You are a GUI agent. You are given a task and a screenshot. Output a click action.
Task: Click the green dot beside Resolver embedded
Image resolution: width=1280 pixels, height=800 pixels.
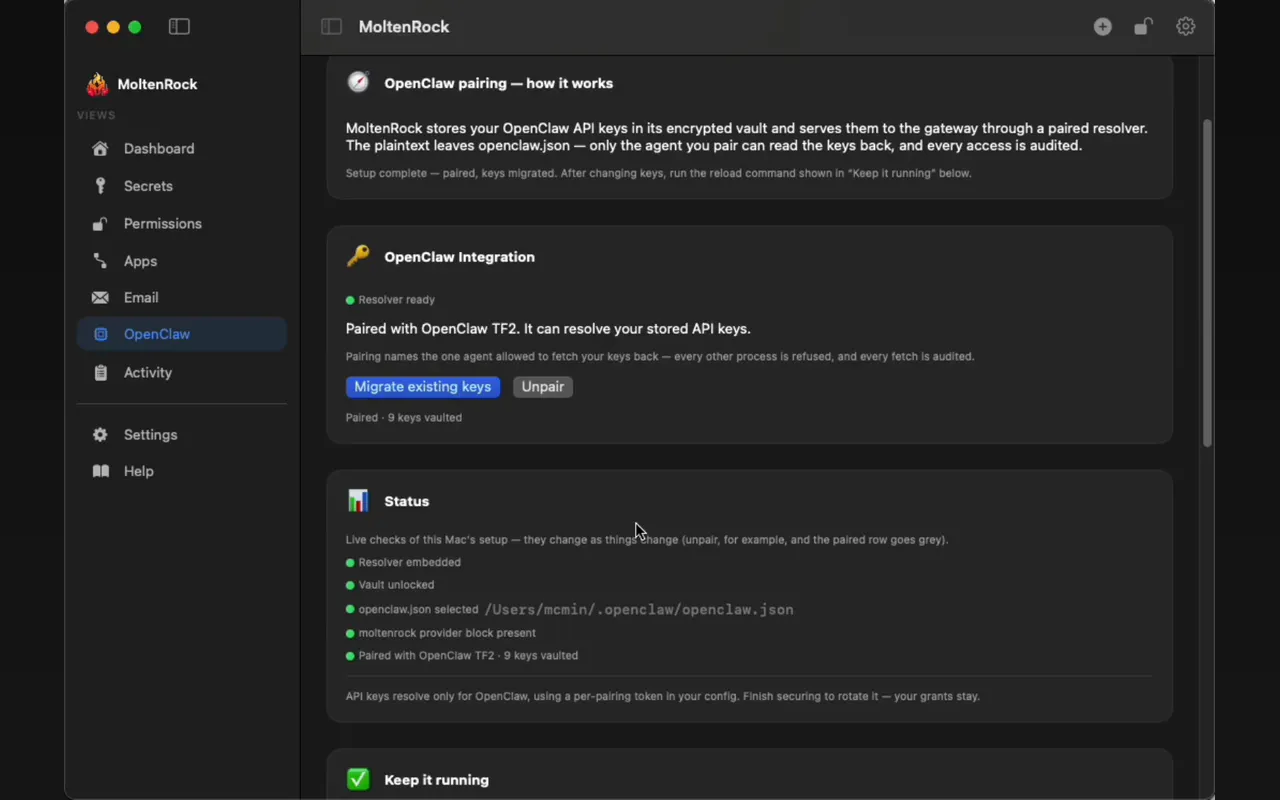click(x=350, y=563)
